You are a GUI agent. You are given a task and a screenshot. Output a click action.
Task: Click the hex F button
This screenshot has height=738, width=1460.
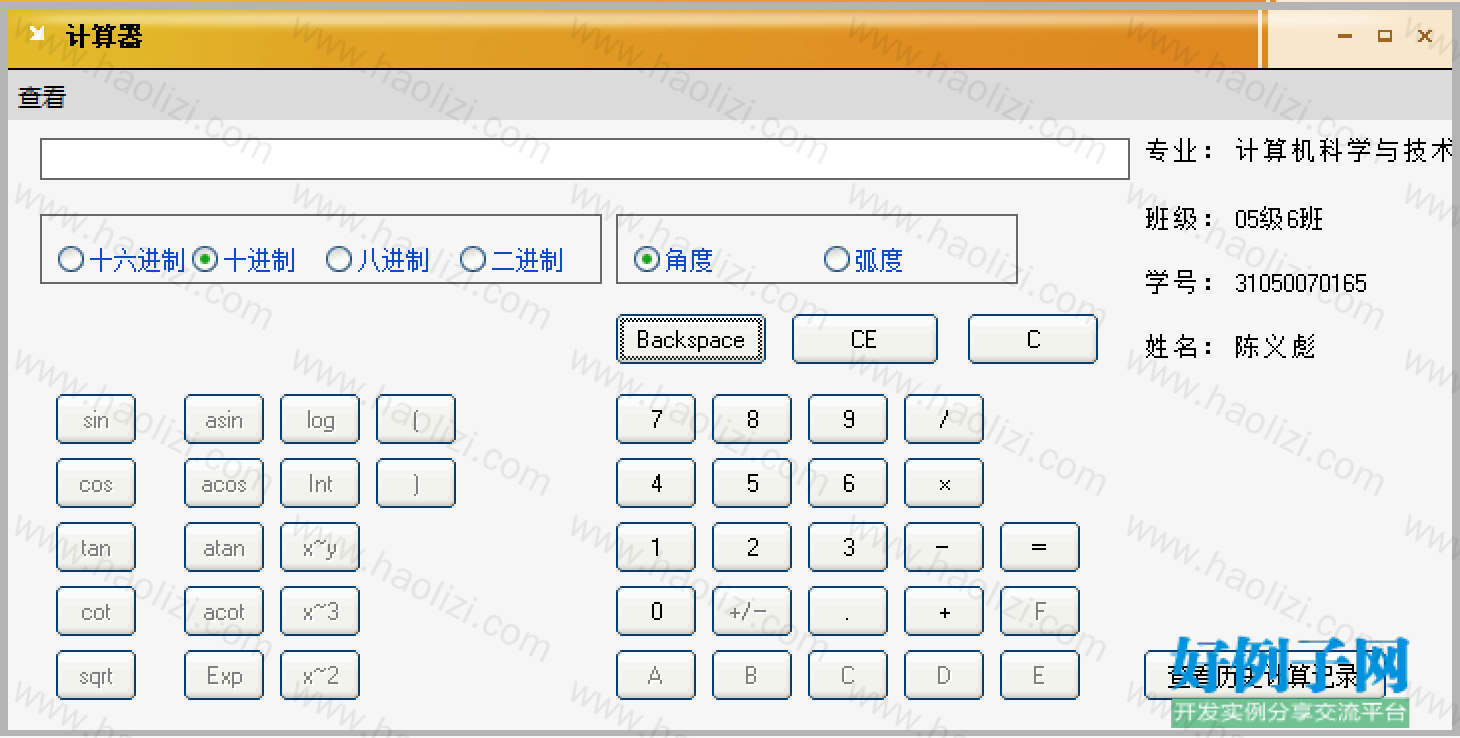coord(1040,611)
